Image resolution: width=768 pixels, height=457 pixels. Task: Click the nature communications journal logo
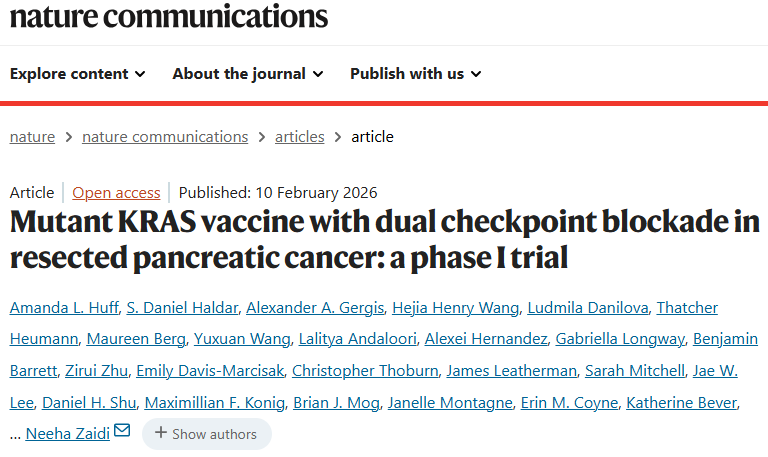click(169, 16)
